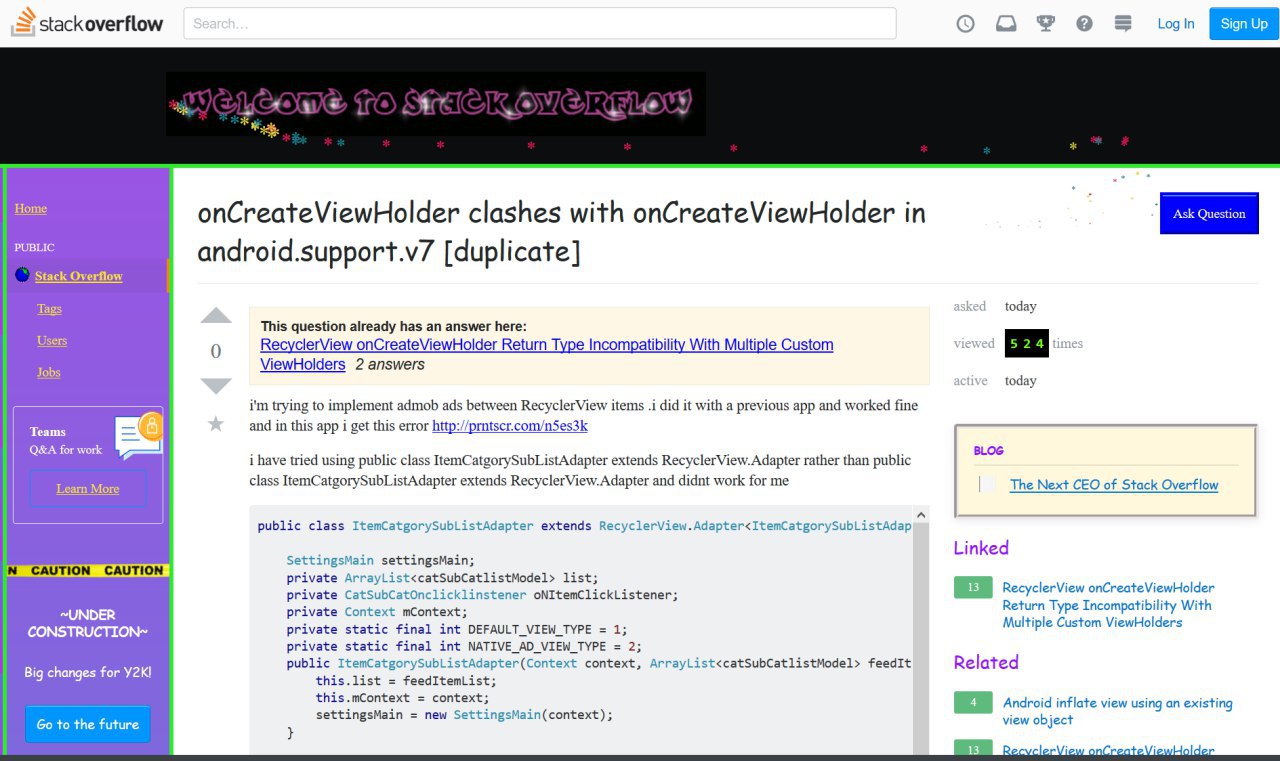Screen dimensions: 1280x761
Task: Click the code block vertical scrollbar
Action: pos(921,640)
